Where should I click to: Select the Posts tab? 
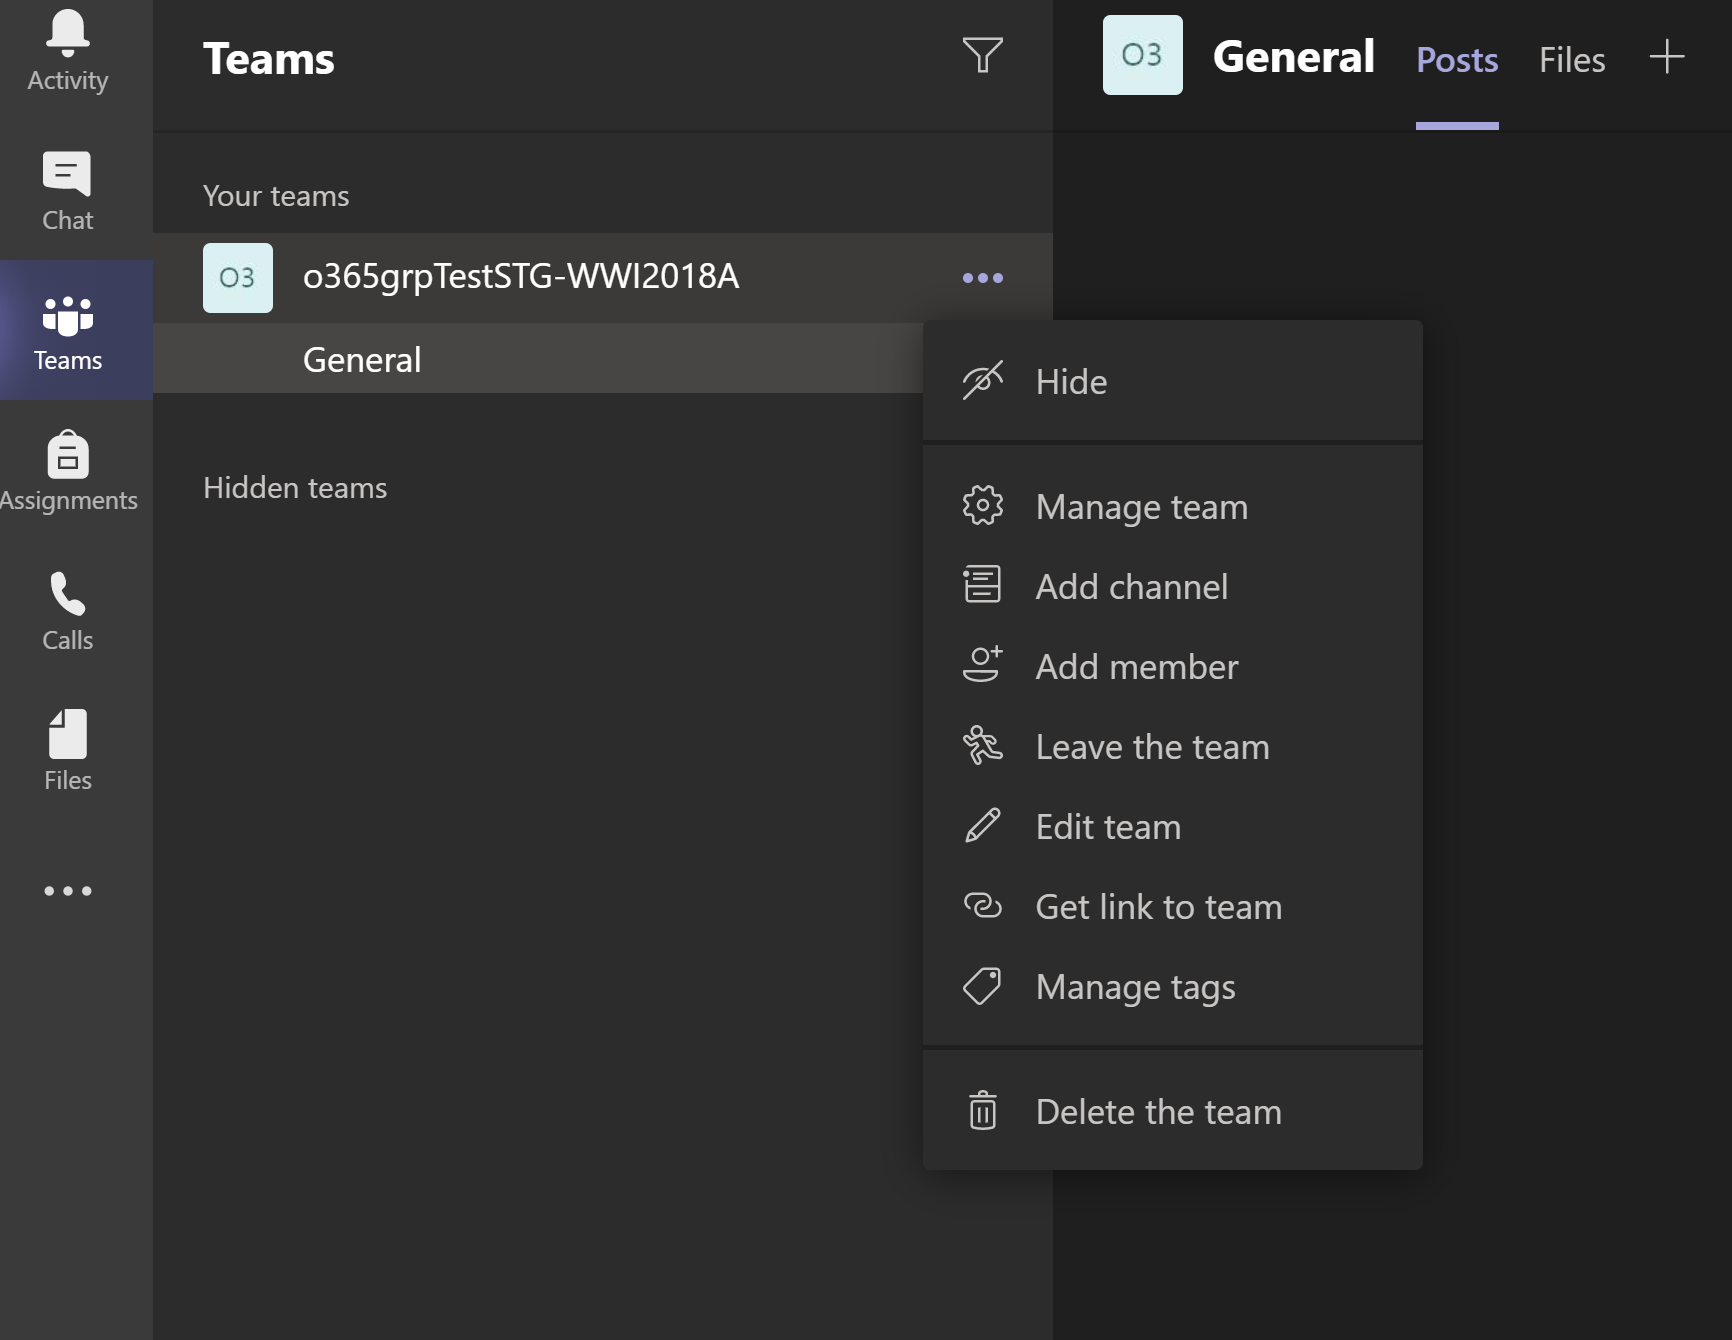point(1457,60)
